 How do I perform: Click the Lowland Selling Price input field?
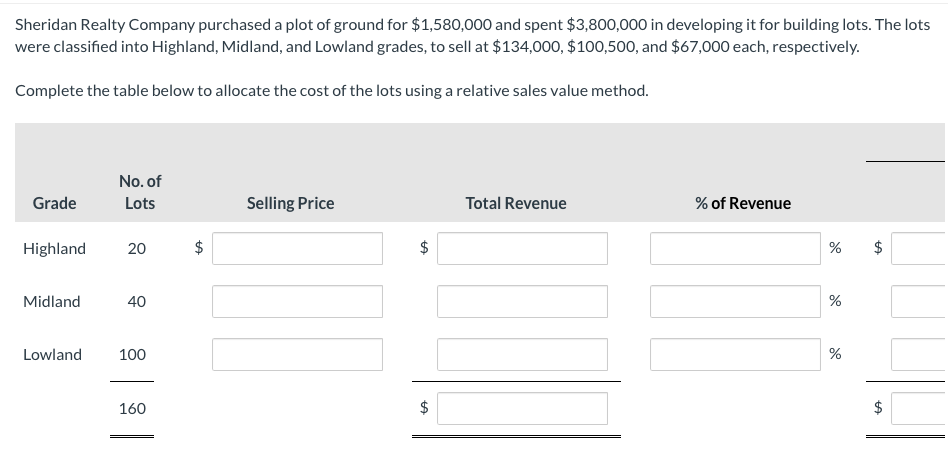point(297,354)
